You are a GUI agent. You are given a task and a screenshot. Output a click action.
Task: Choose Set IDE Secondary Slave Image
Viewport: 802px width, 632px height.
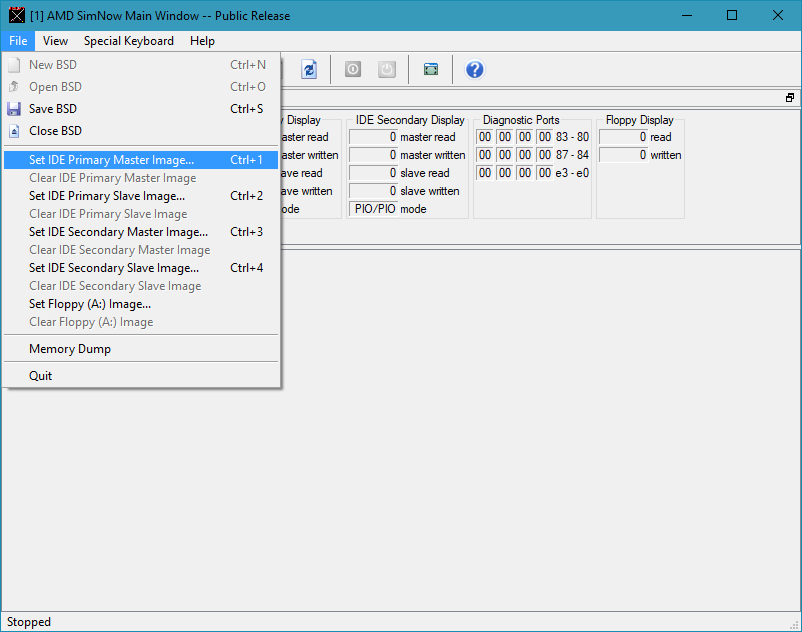(113, 268)
